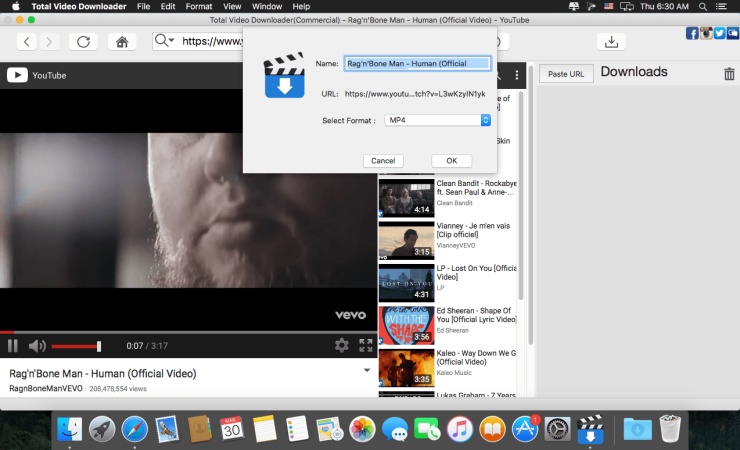This screenshot has height=450, width=740.
Task: Click the video progress bar
Action: click(189, 332)
